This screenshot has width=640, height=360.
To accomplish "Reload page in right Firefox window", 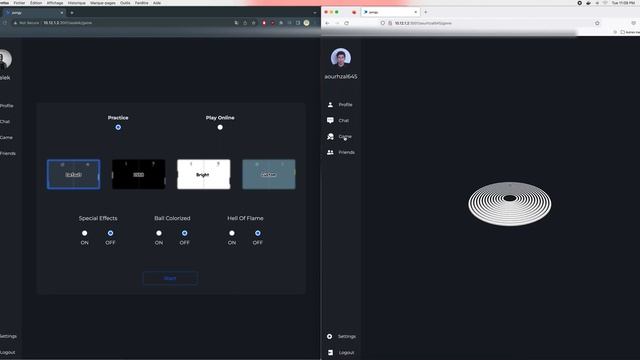I will 347,23.
